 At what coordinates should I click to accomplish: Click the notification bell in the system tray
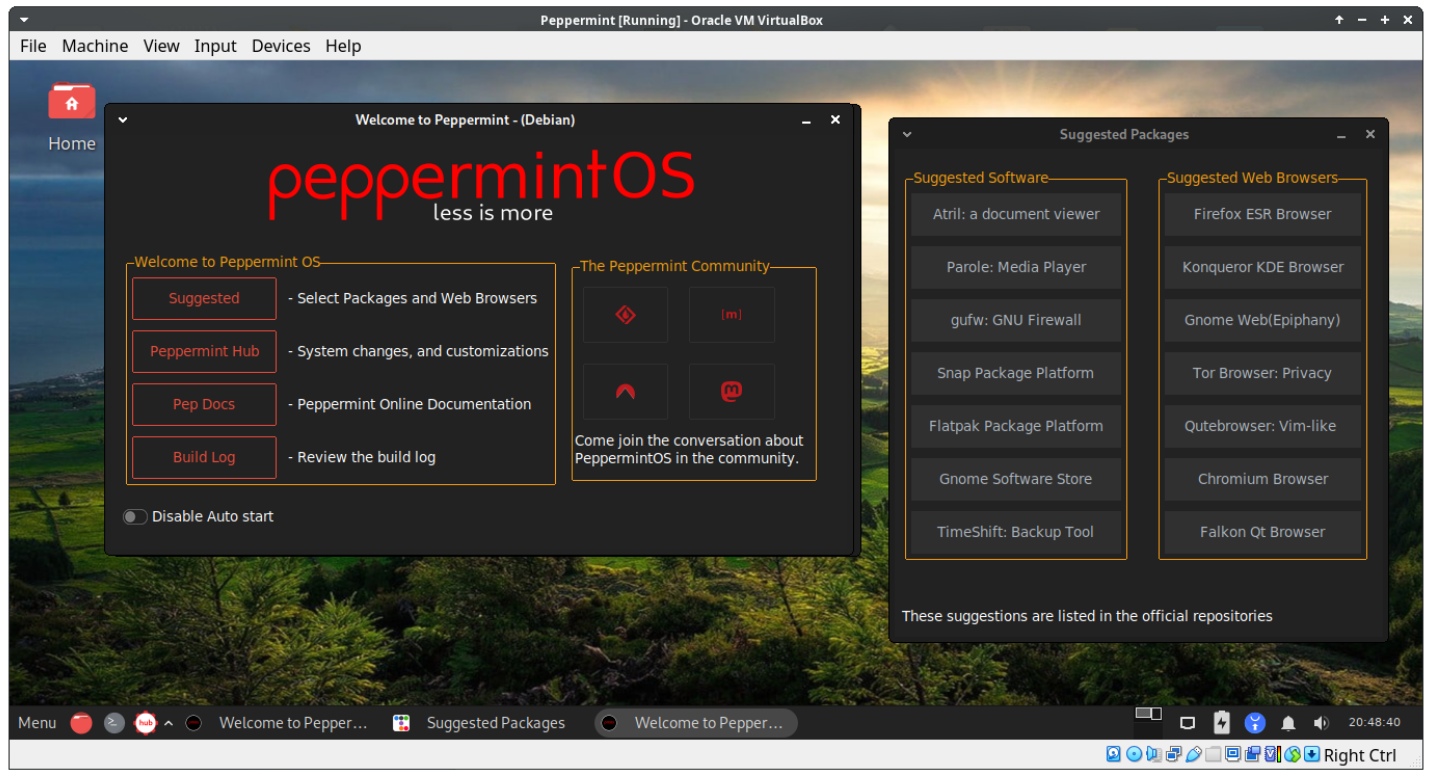[x=1288, y=722]
